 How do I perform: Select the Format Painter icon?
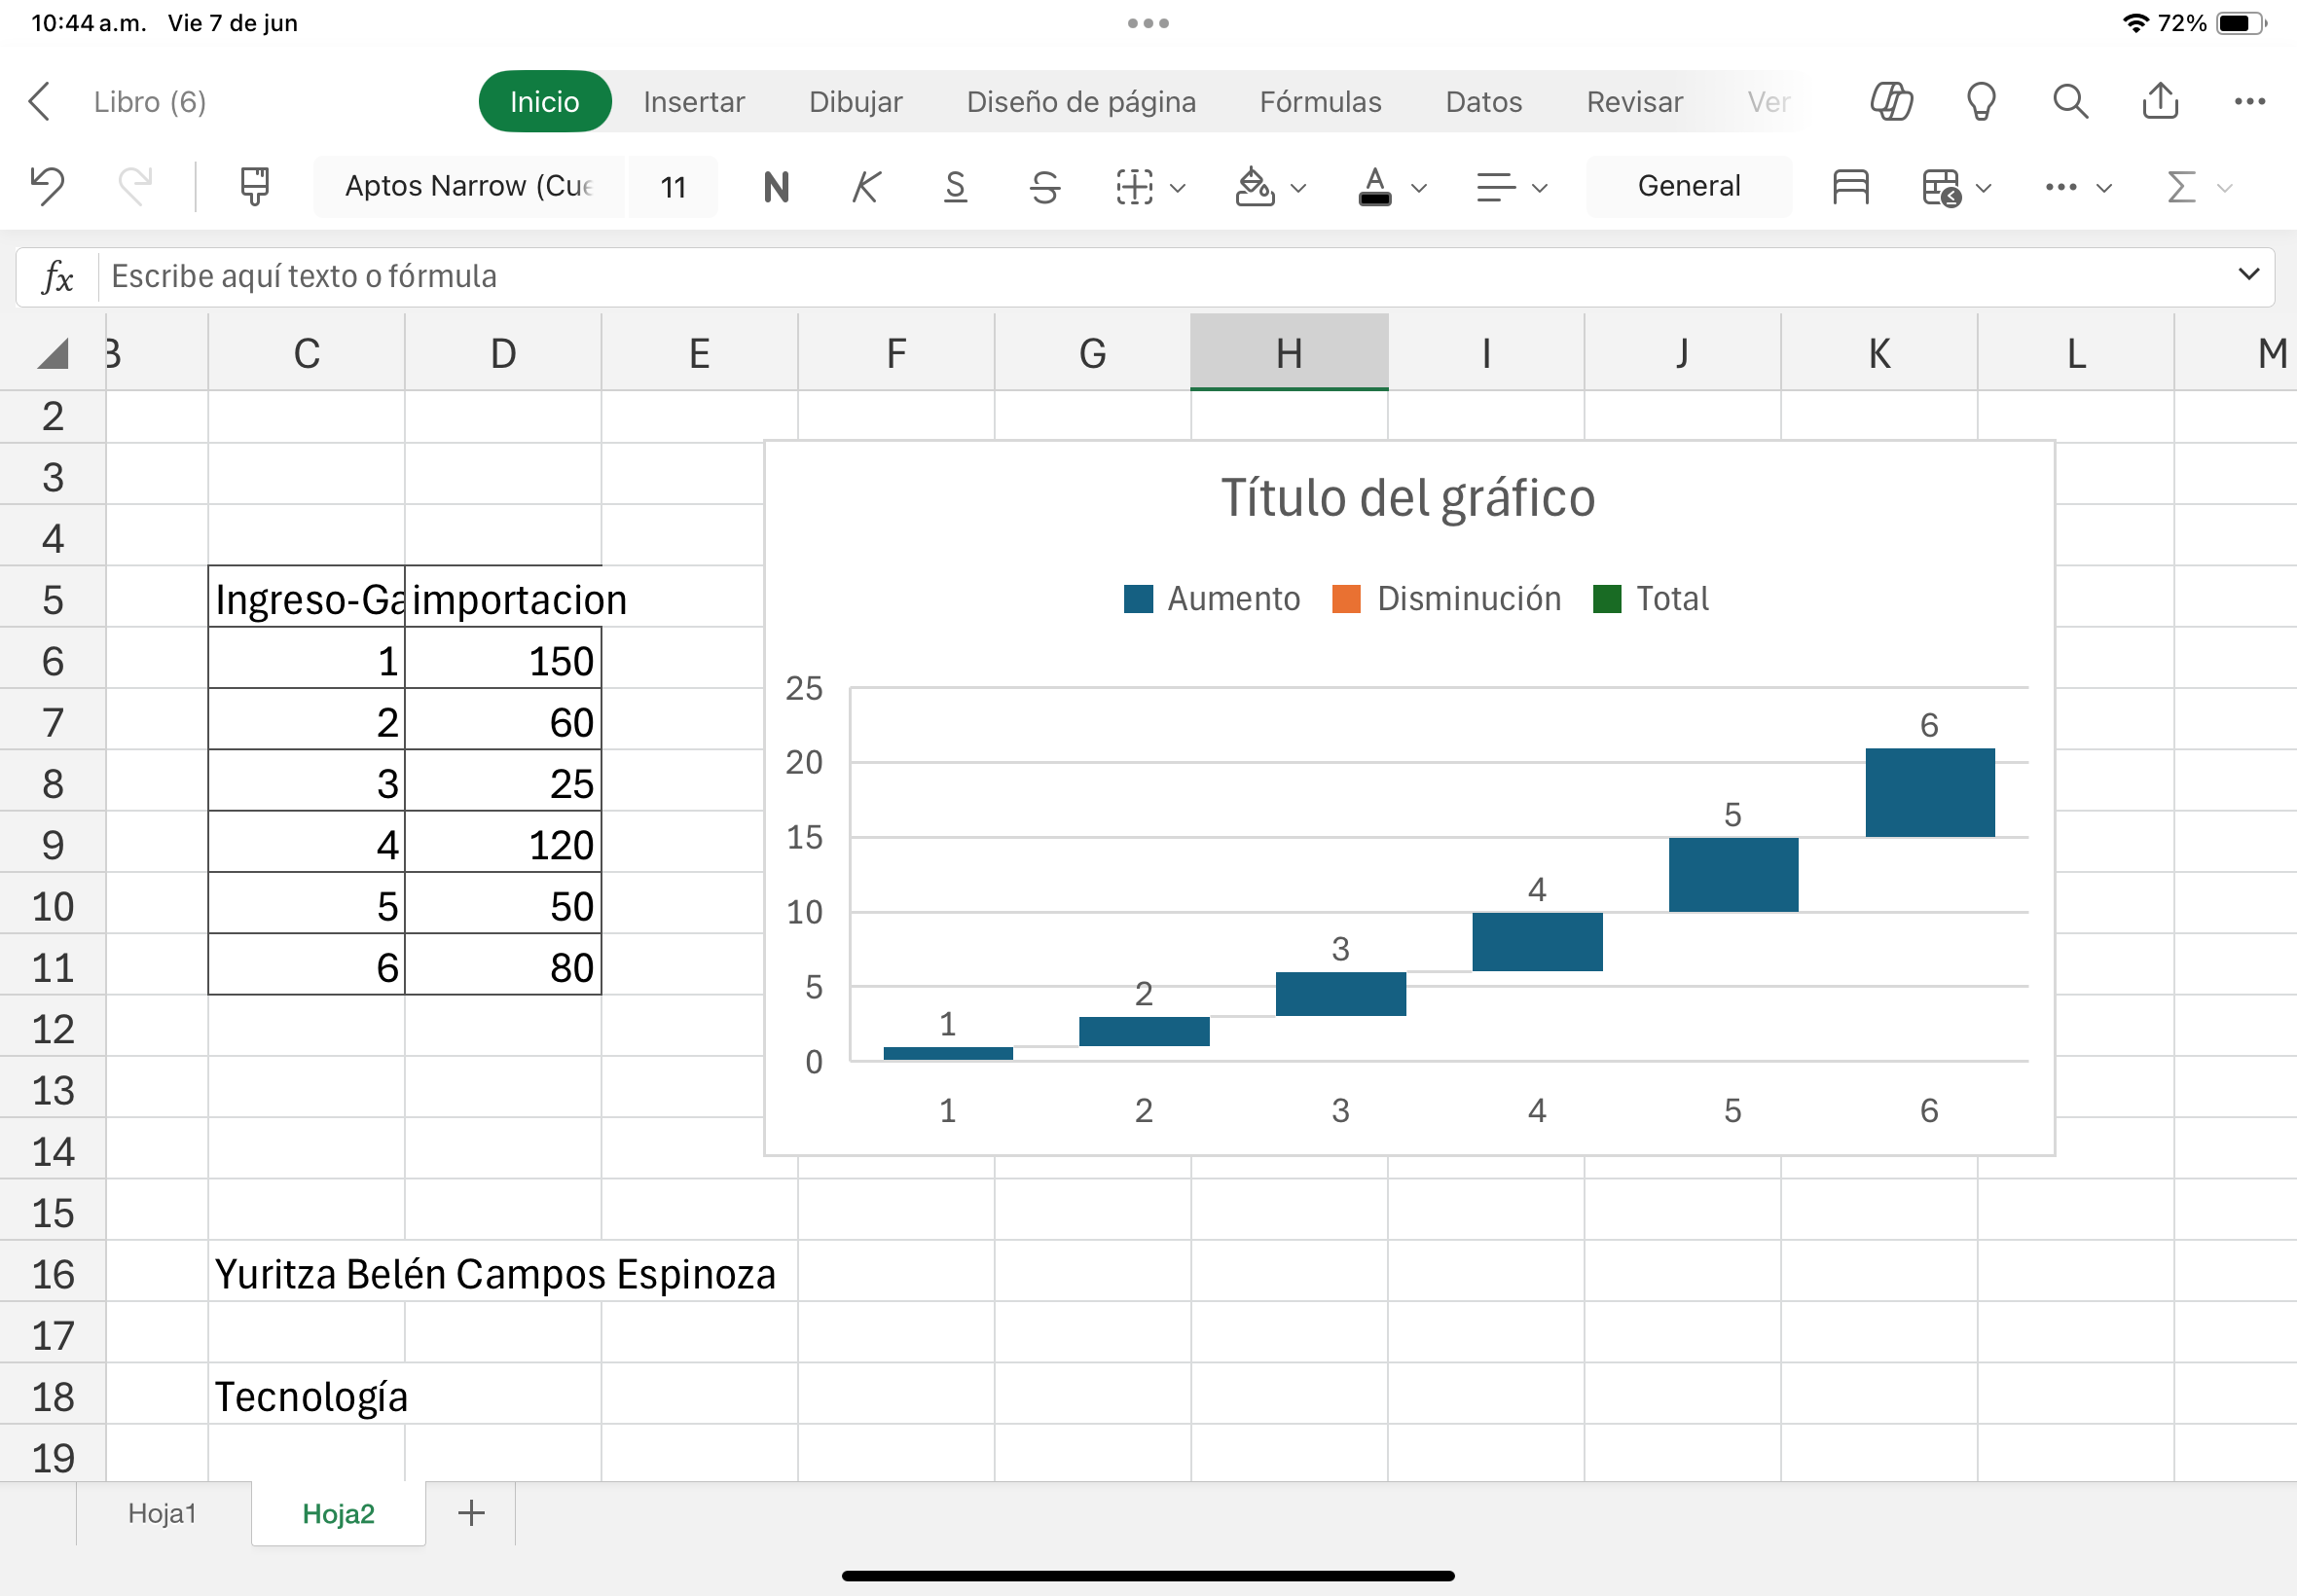pyautogui.click(x=254, y=186)
